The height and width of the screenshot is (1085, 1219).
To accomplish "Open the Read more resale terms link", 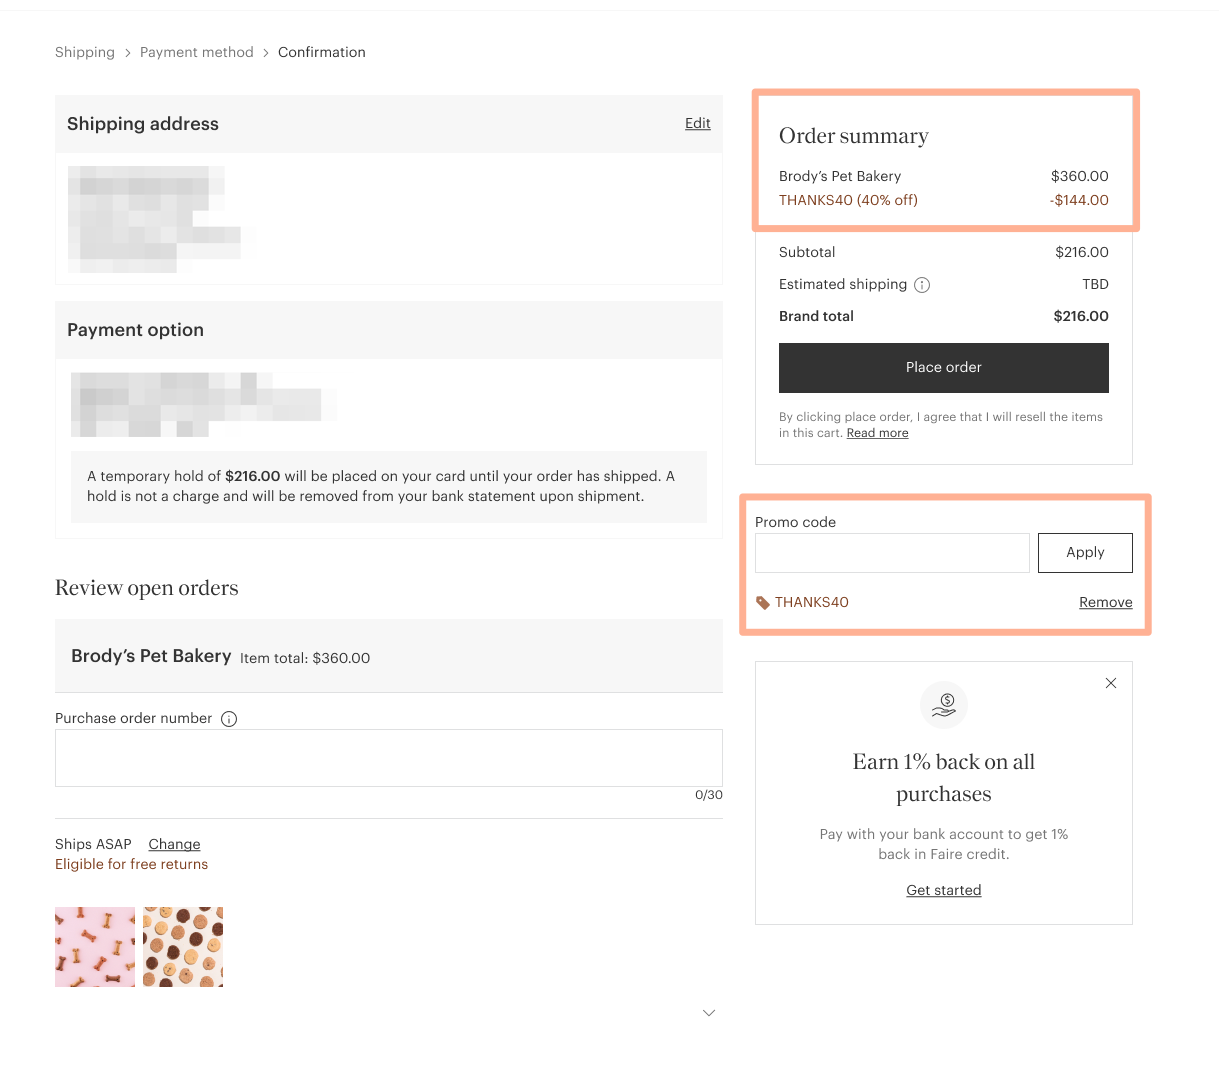I will click(x=878, y=433).
